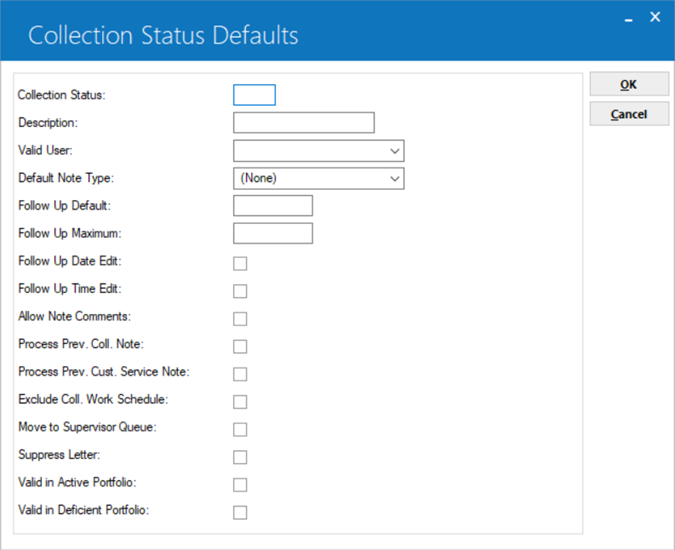This screenshot has width=675, height=550.
Task: Select the Follow Up Maximum field
Action: coord(273,233)
